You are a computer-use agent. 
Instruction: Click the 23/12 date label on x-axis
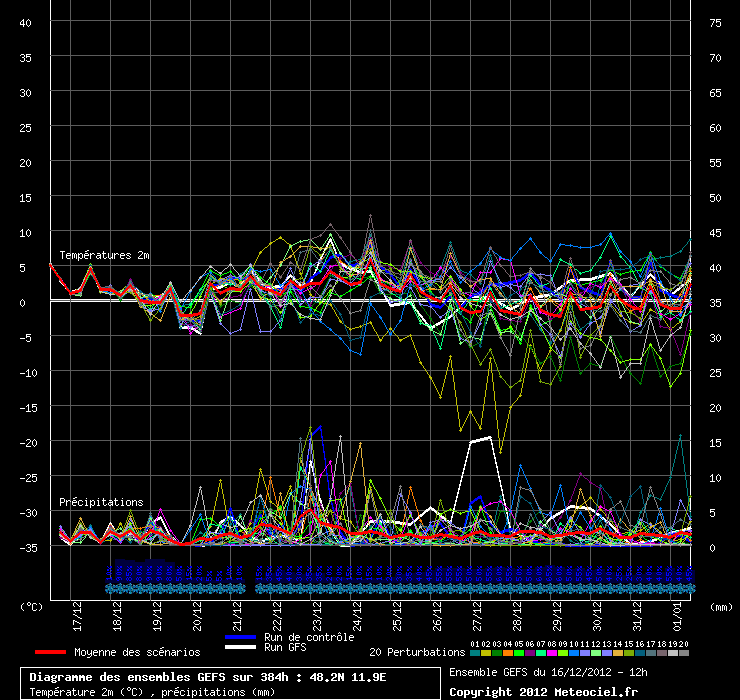coord(317,616)
